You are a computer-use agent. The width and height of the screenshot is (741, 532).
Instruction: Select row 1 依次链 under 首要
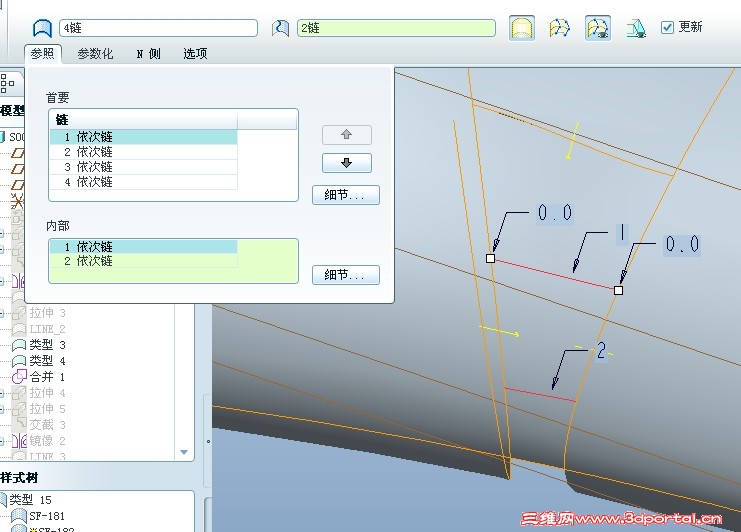(x=144, y=137)
